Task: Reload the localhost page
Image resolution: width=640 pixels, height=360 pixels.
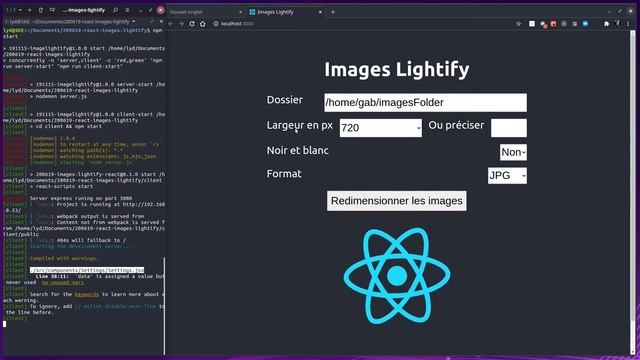Action: coord(192,24)
